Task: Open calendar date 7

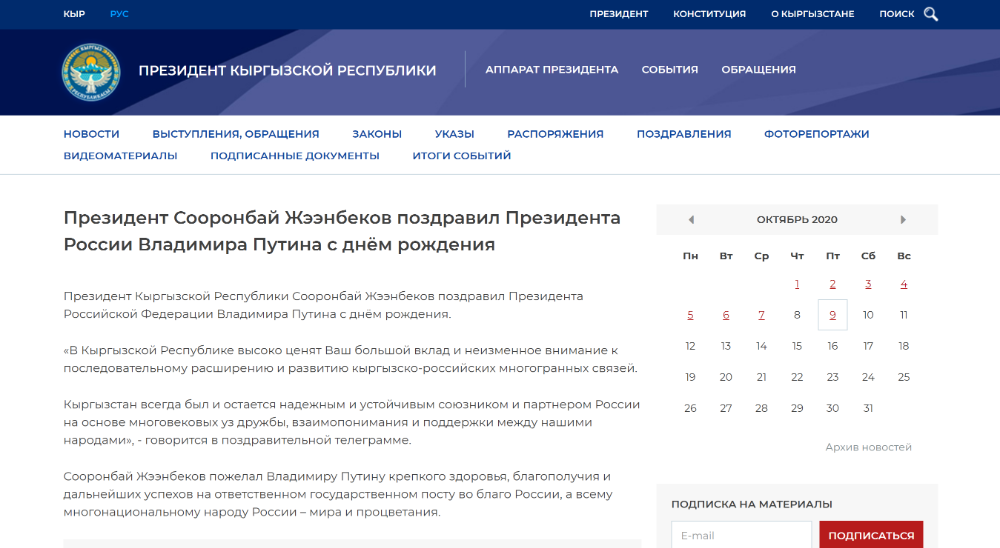Action: coord(761,315)
